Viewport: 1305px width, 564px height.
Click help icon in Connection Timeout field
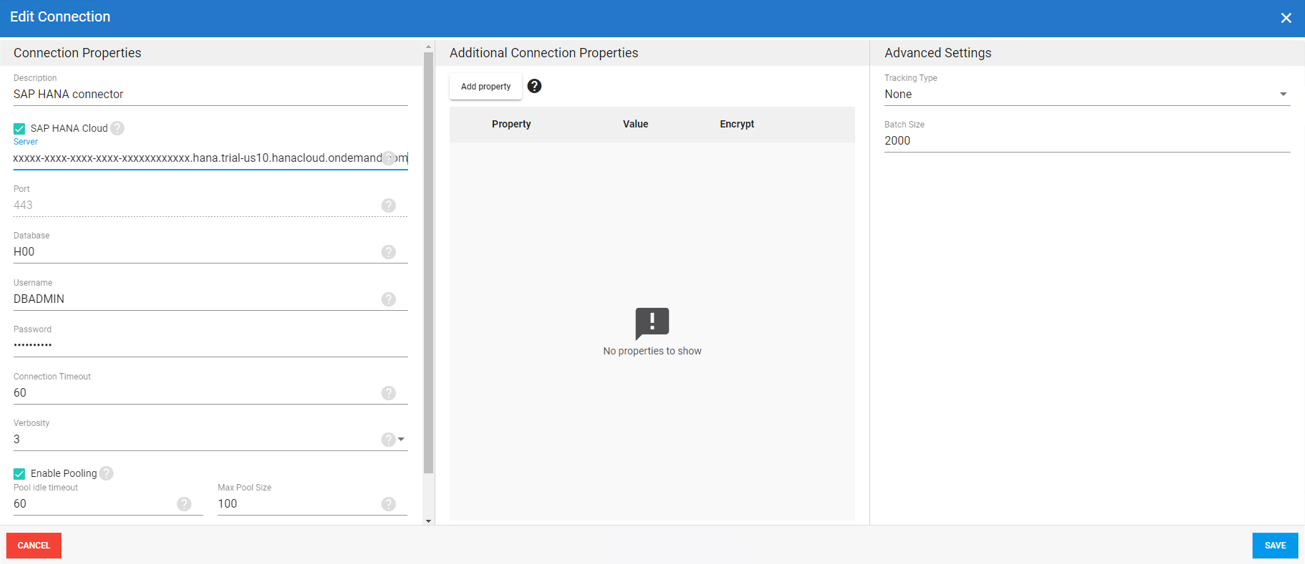pyautogui.click(x=388, y=393)
